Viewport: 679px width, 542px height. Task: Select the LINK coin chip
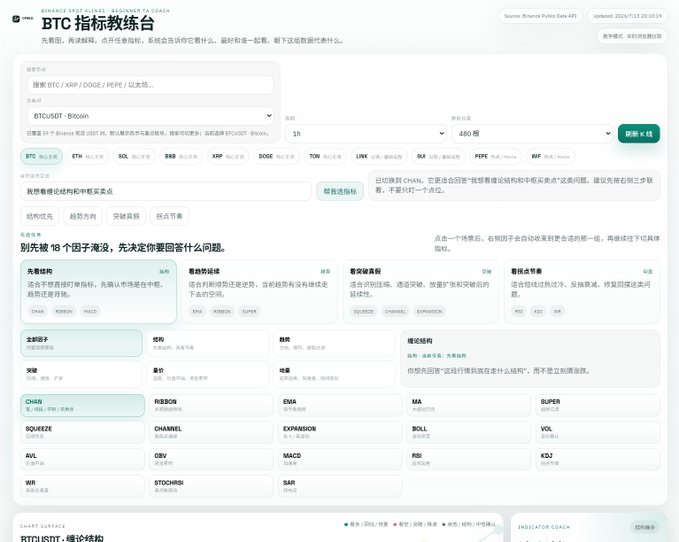pos(379,156)
